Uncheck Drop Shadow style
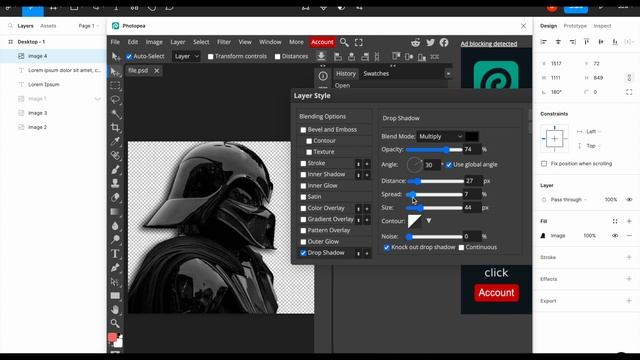The width and height of the screenshot is (640, 360). tap(303, 253)
